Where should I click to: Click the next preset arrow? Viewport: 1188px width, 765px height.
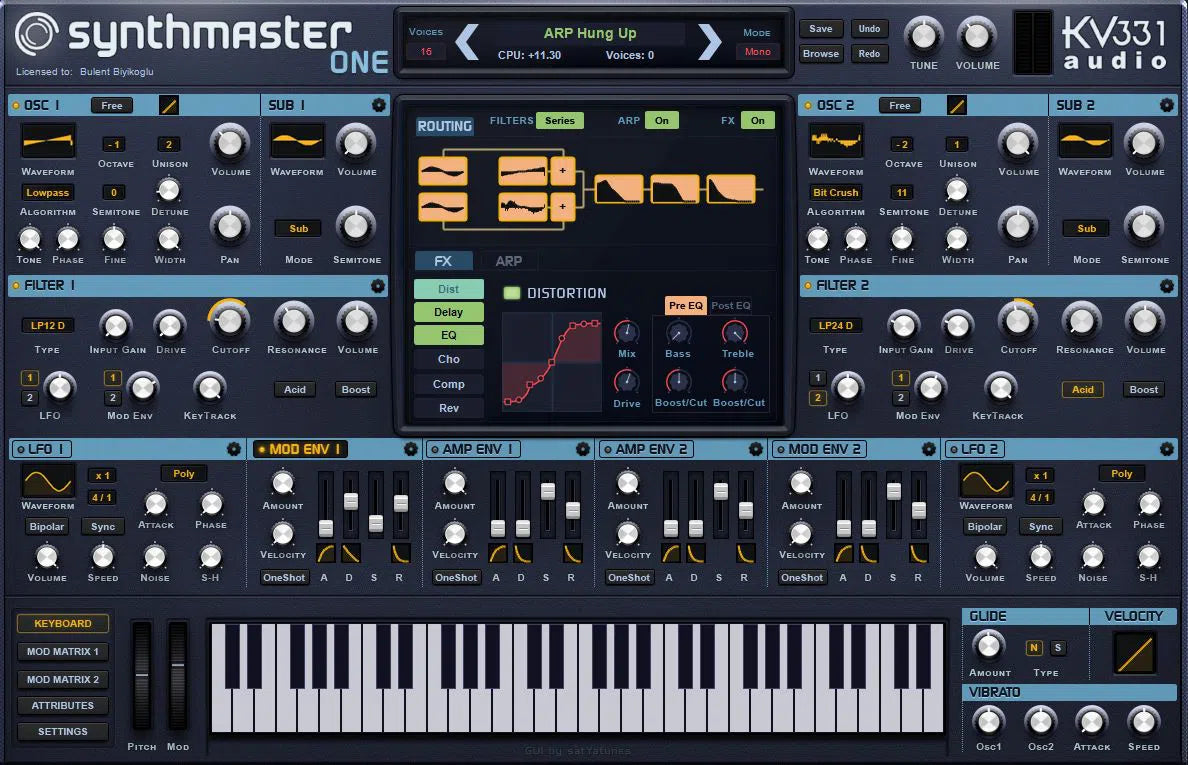[x=710, y=42]
